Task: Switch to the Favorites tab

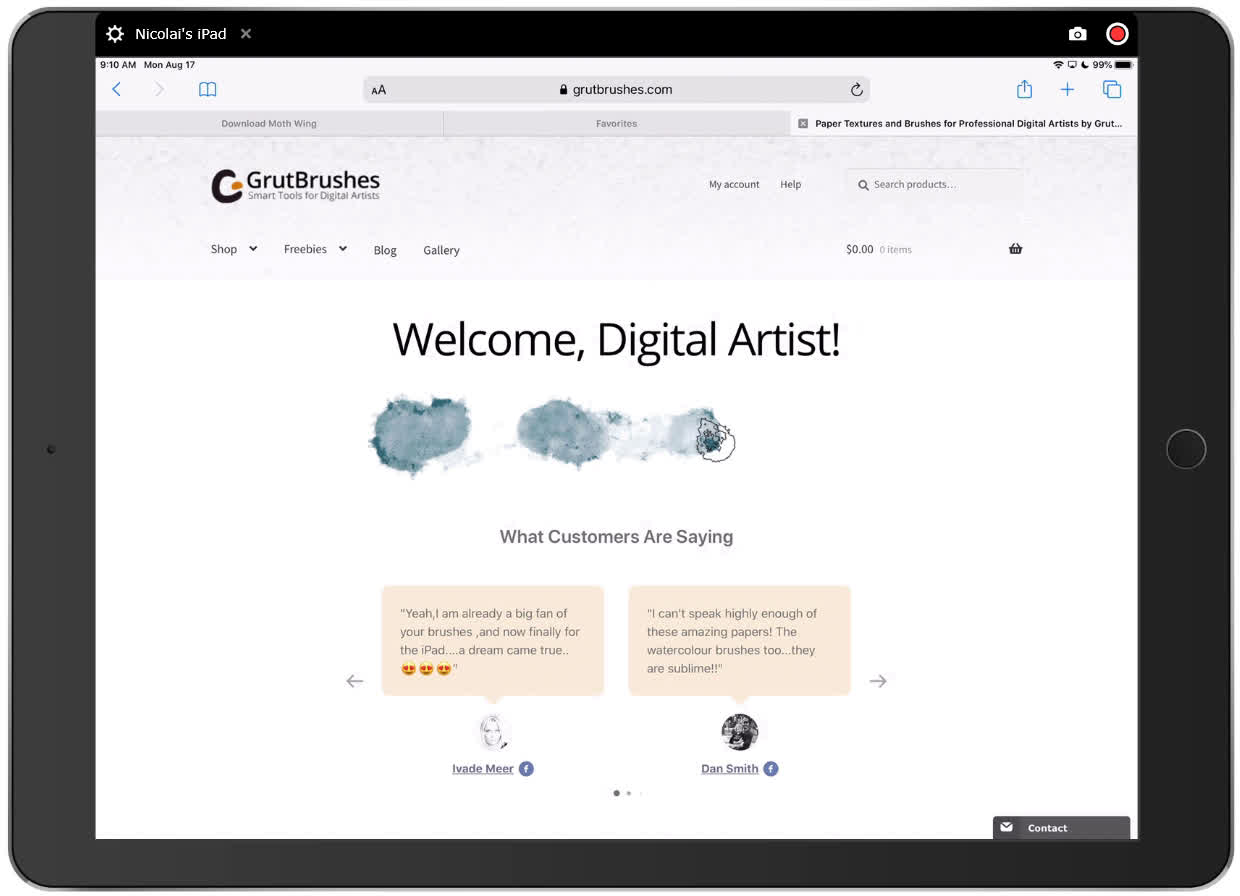Action: [616, 123]
